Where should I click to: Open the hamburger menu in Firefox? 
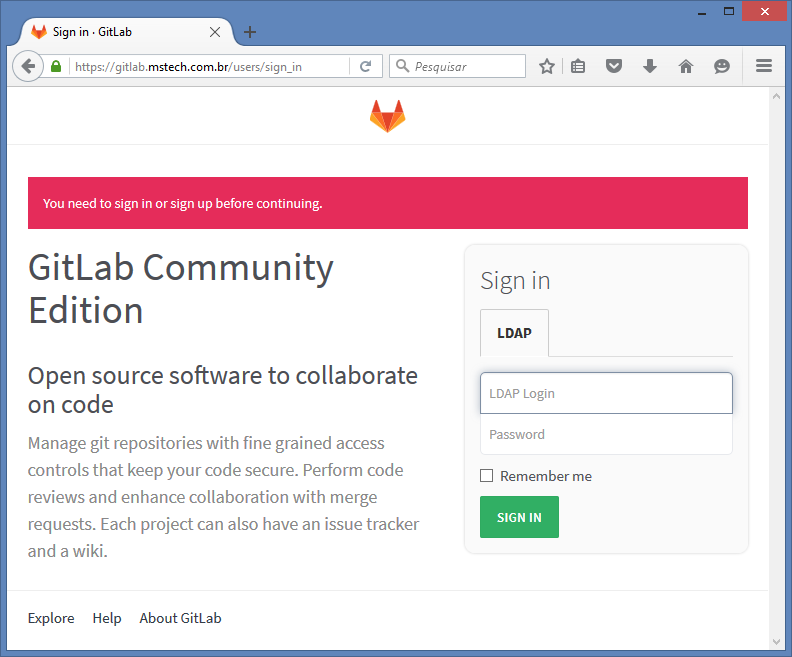coord(764,66)
